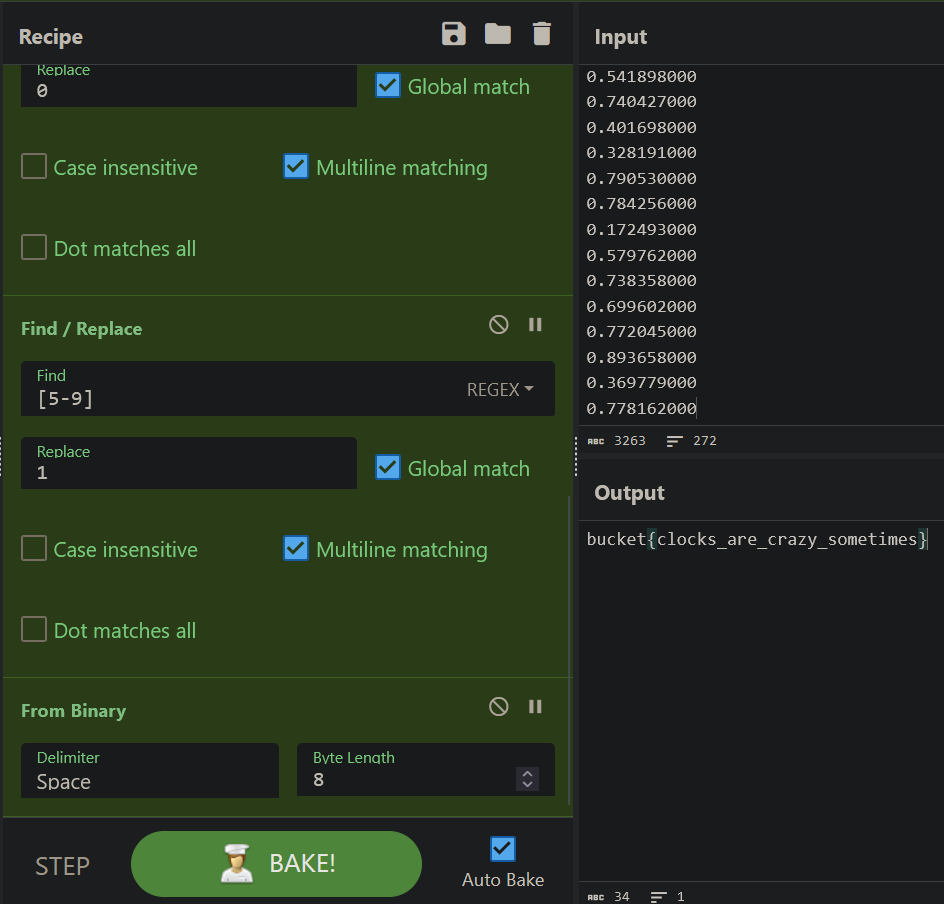Click the Replace field containing 0
This screenshot has width=944, height=904.
[189, 85]
